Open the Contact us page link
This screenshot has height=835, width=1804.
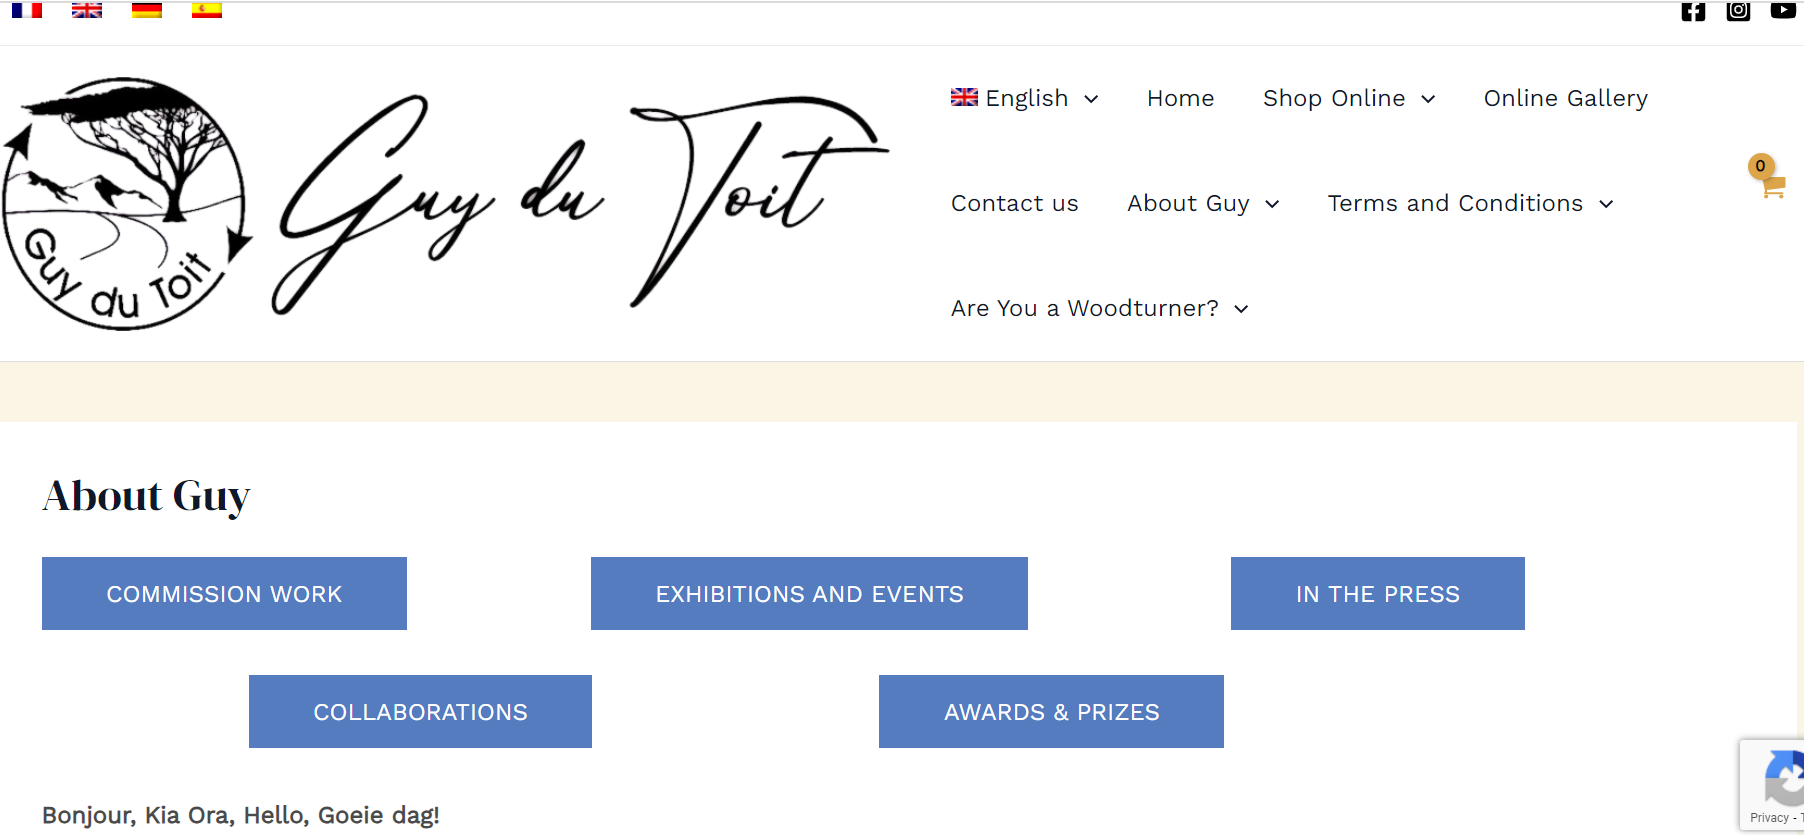[1015, 203]
